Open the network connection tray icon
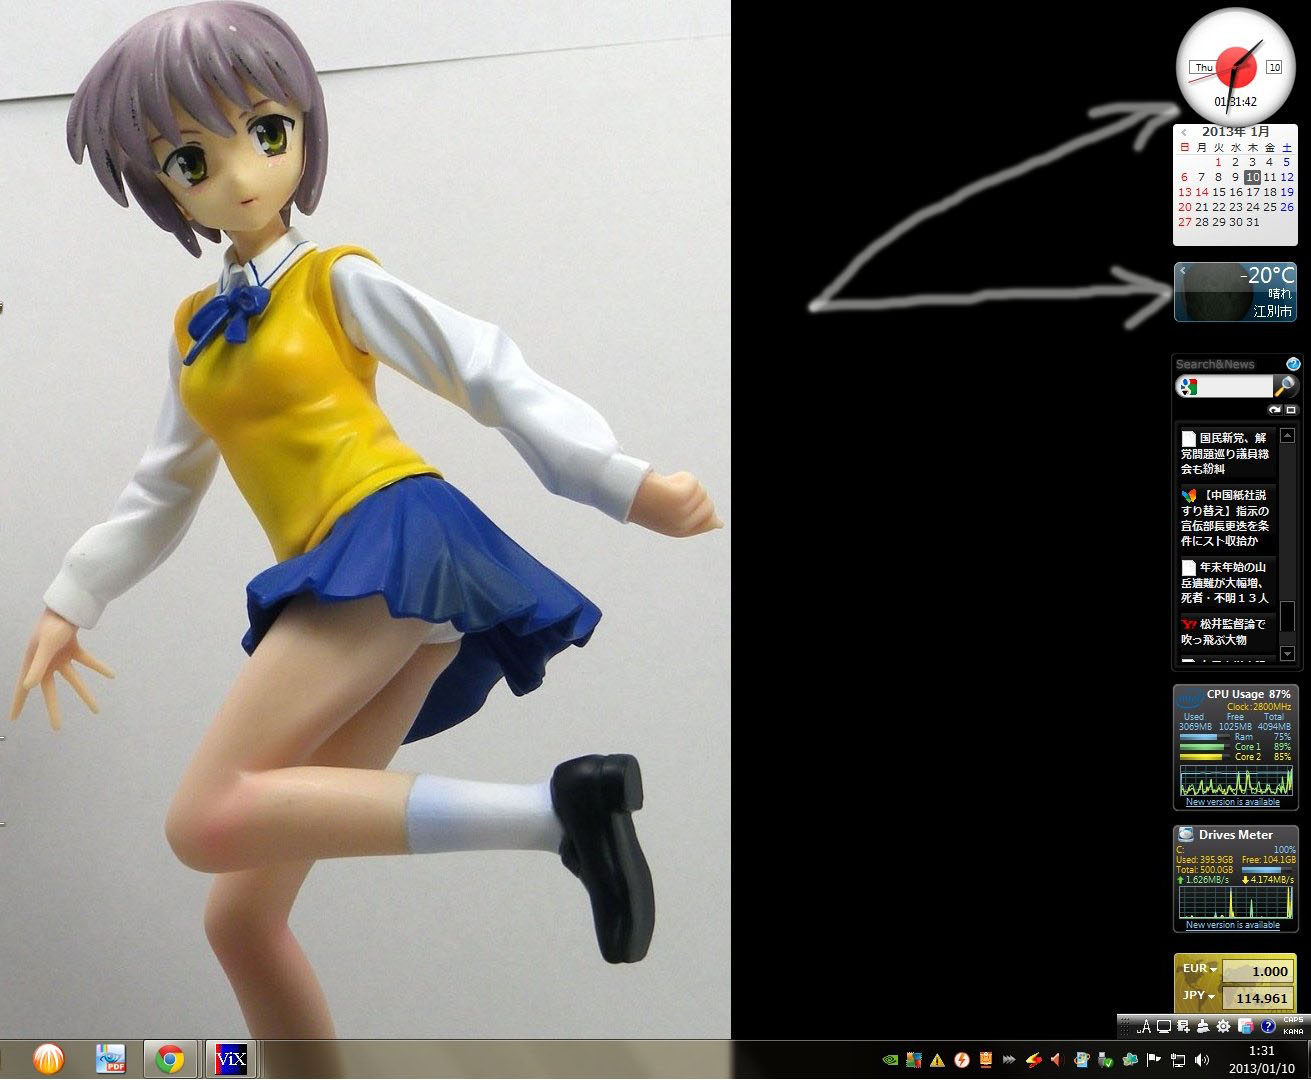1311x1080 pixels. pos(1178,1060)
